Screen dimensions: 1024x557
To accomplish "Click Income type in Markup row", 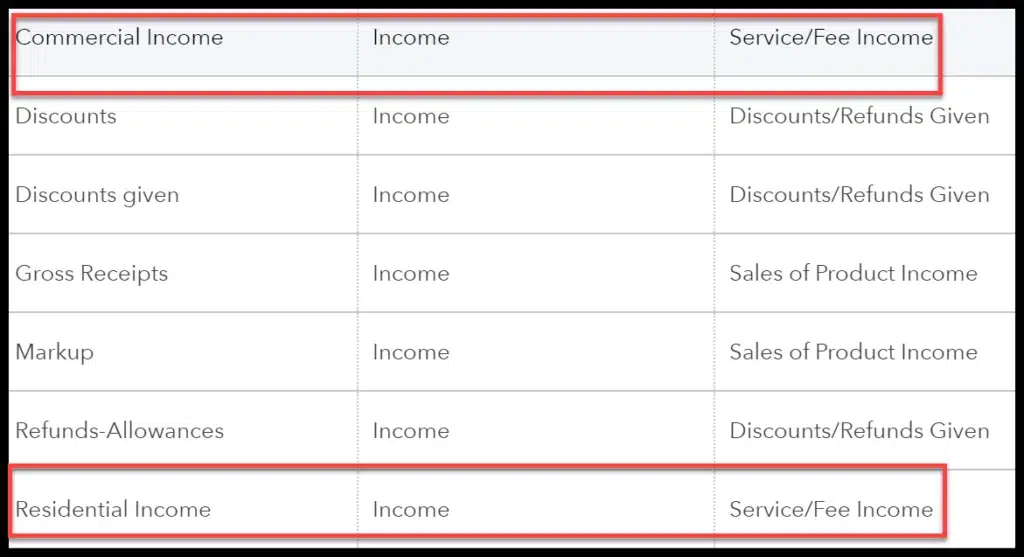I will (411, 353).
